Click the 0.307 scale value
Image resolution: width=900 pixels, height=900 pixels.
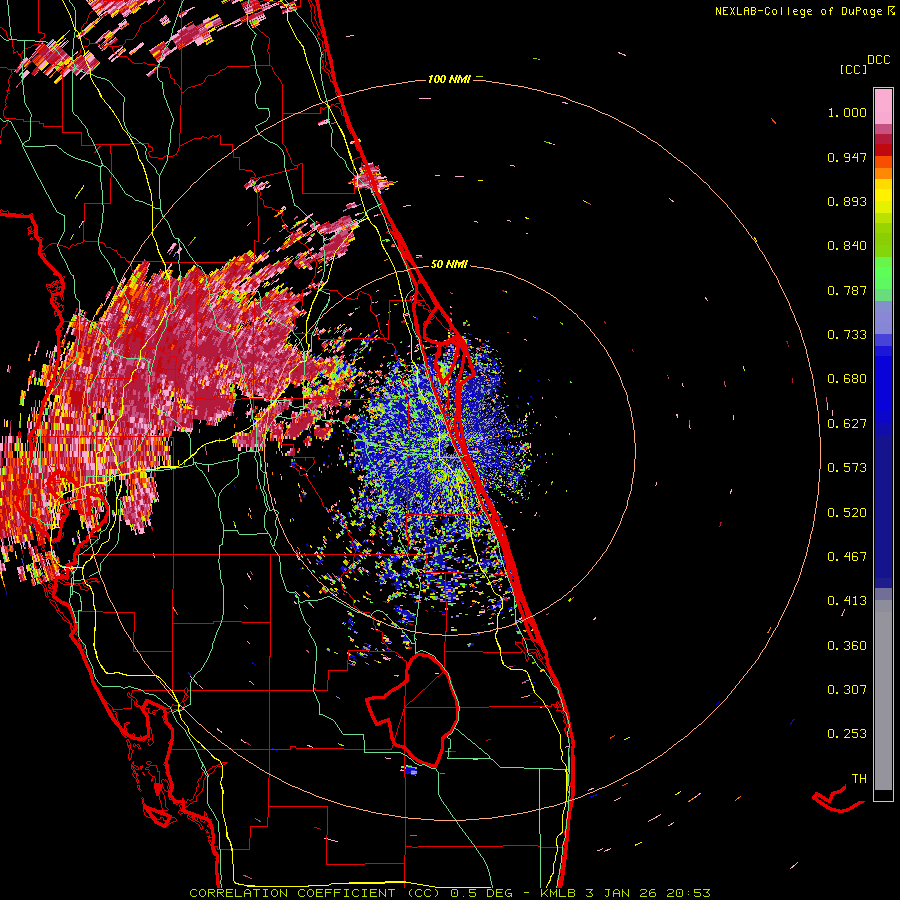tap(847, 690)
